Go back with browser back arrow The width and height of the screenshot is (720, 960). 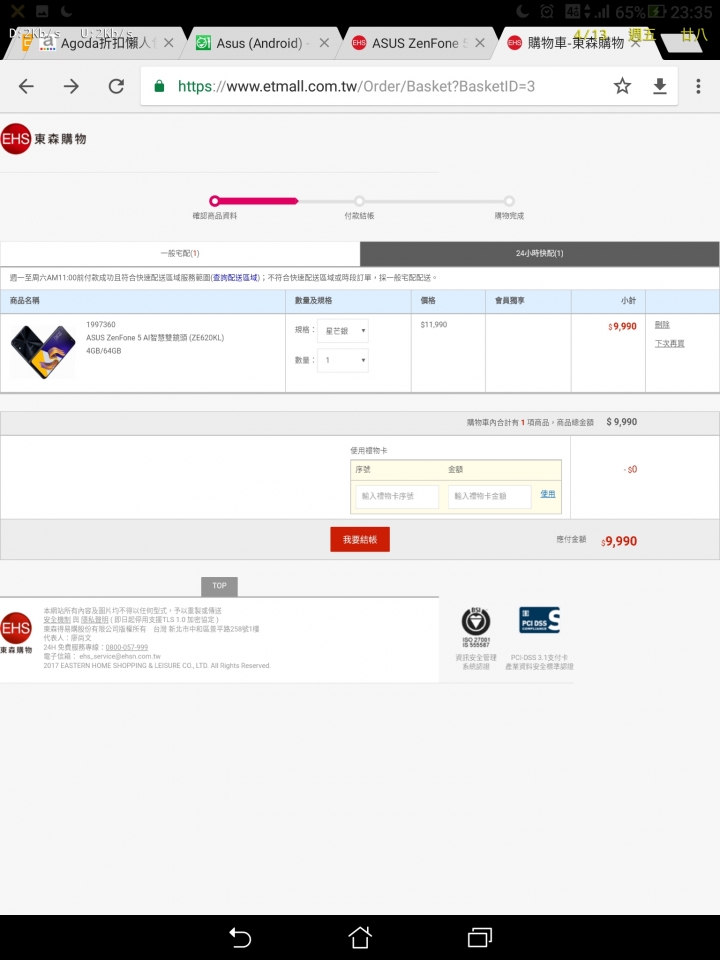coord(26,86)
